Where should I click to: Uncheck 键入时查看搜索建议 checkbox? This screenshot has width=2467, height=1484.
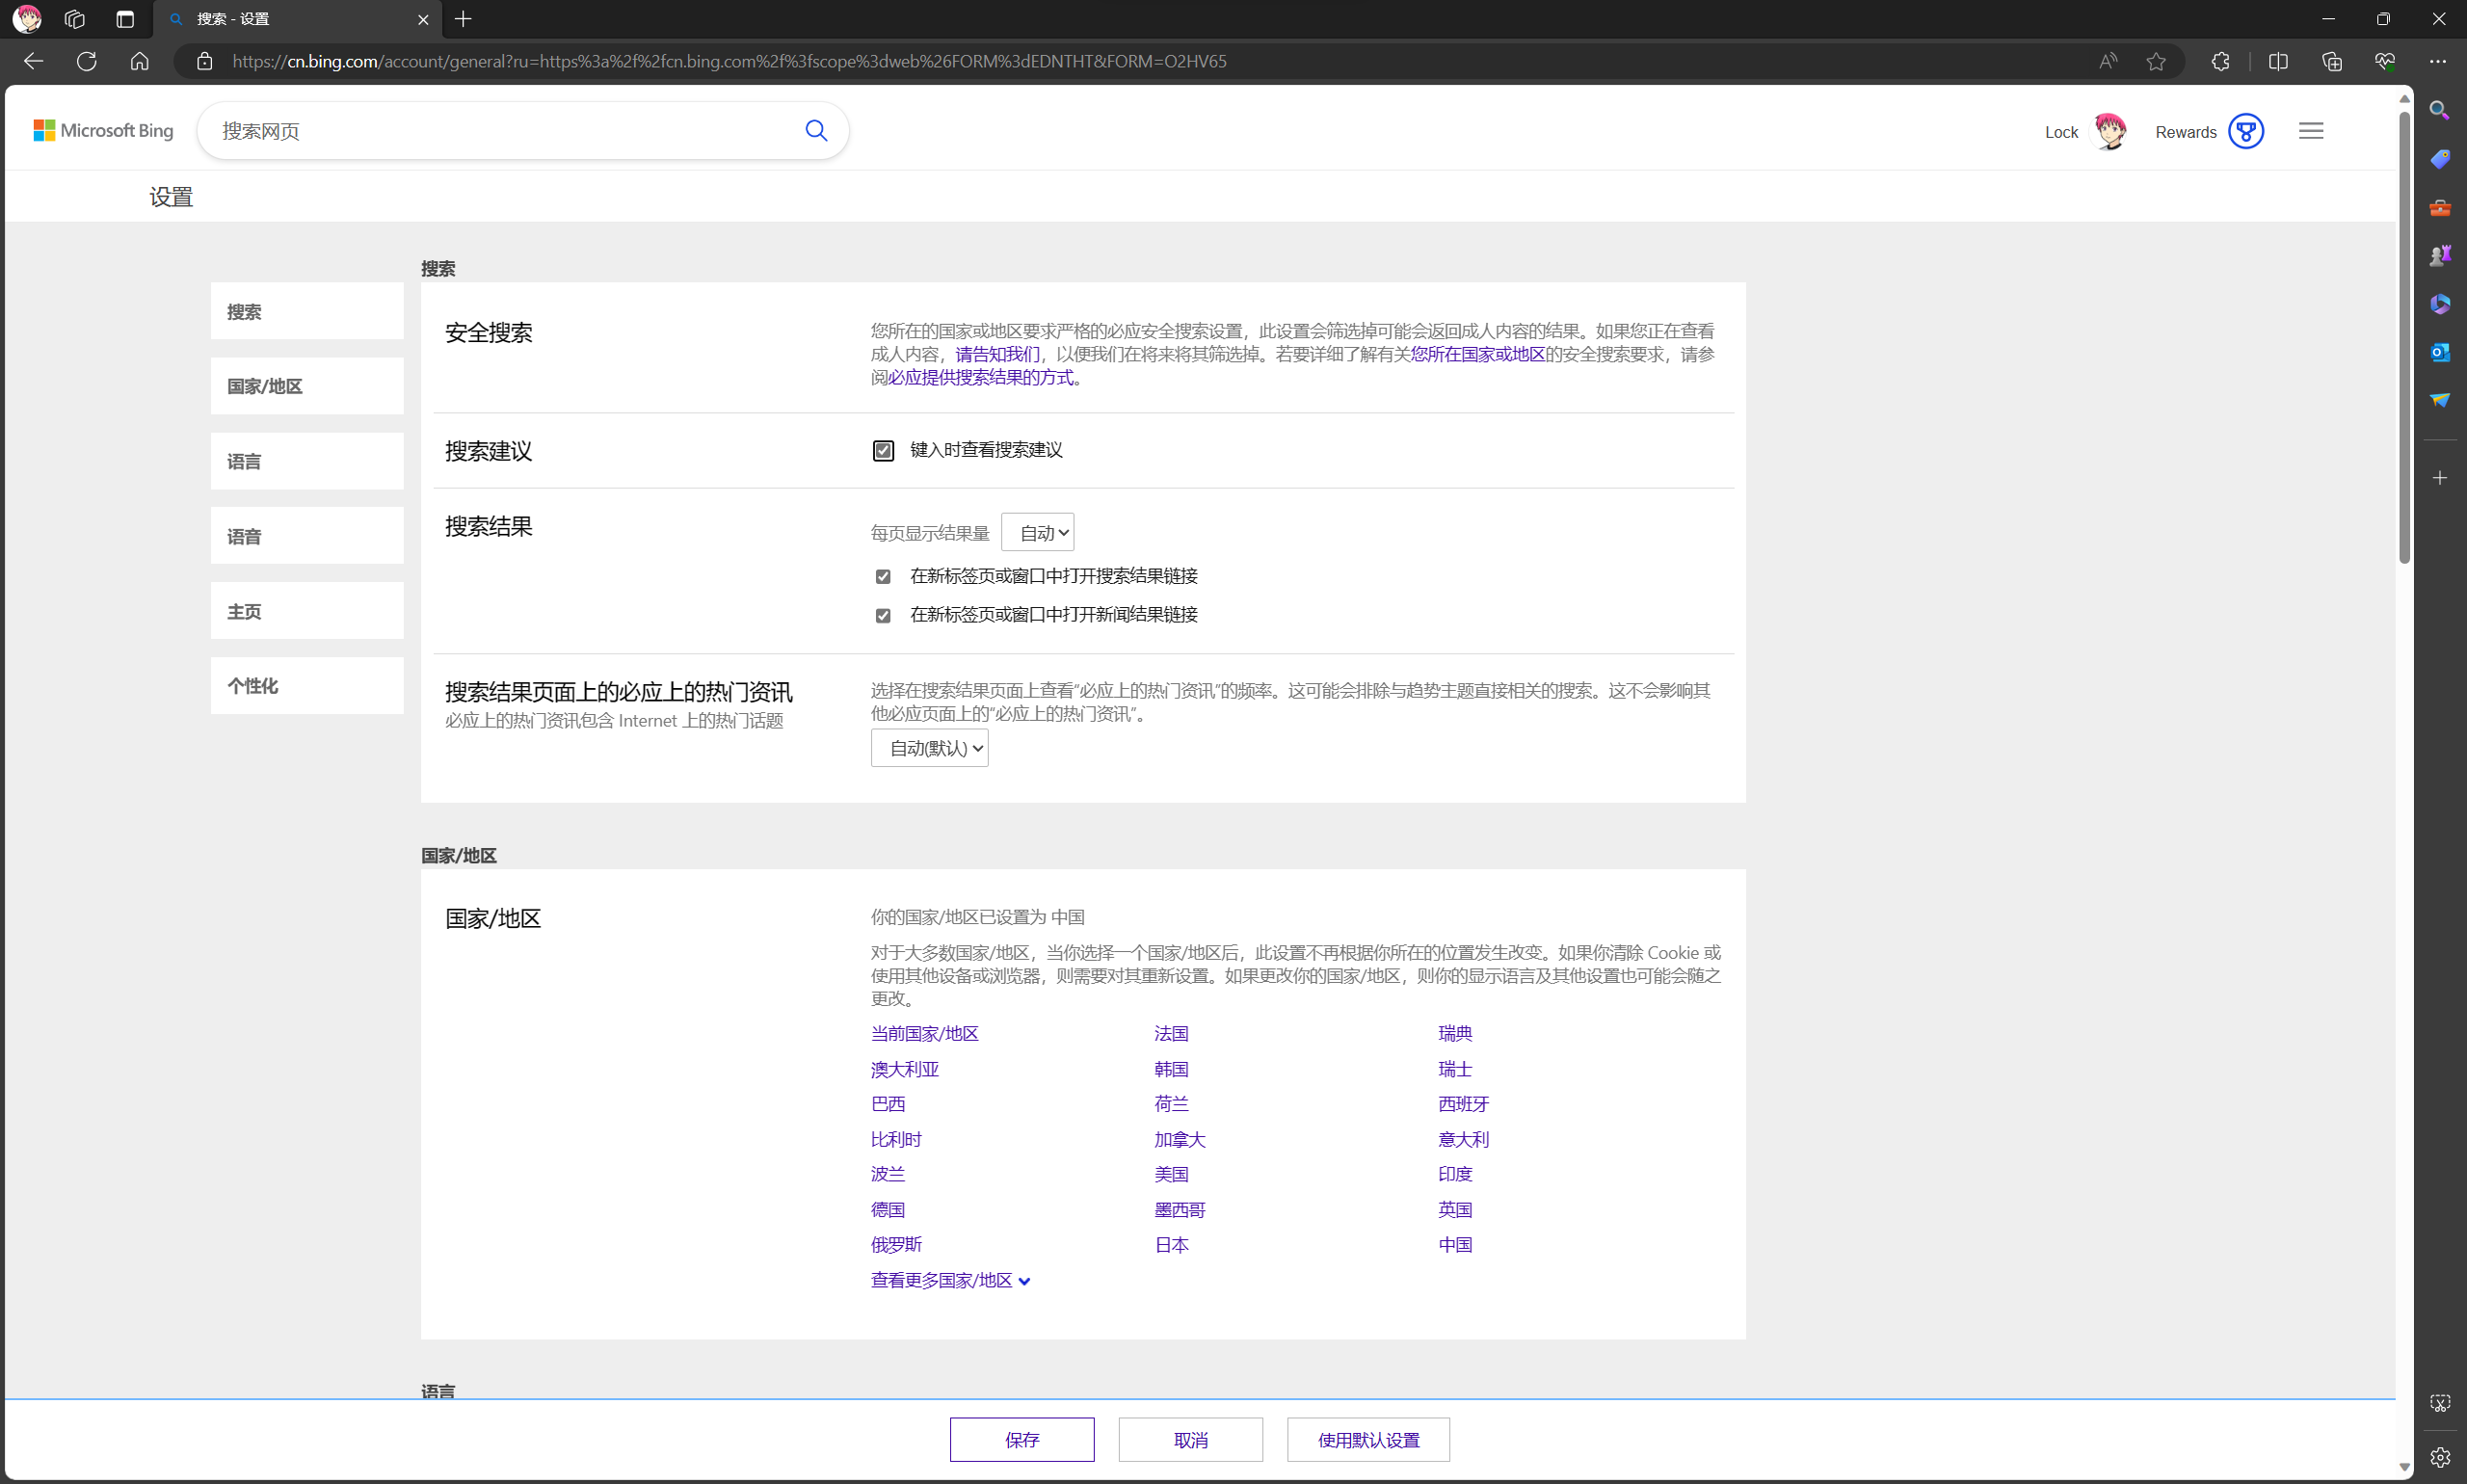click(x=883, y=451)
